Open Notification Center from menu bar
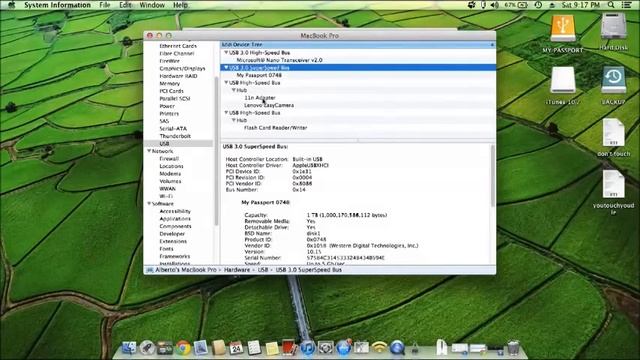The width and height of the screenshot is (640, 360). pyautogui.click(x=627, y=5)
